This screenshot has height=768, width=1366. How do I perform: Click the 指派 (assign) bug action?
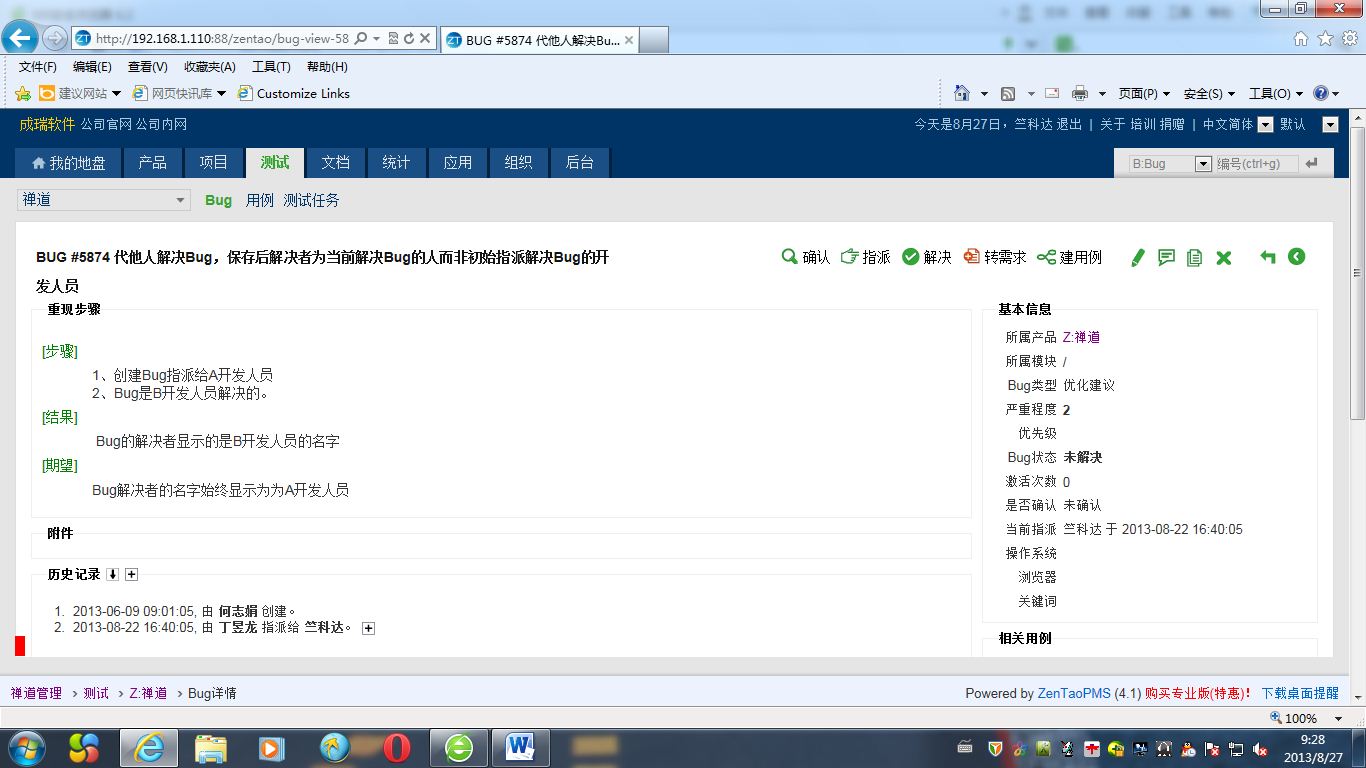tap(866, 257)
